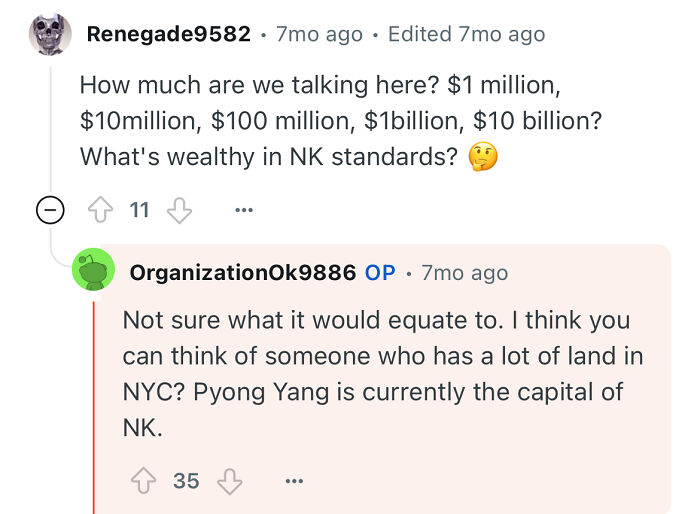Downvote Renegade9582's comment
This screenshot has width=700, height=514.
tap(179, 210)
